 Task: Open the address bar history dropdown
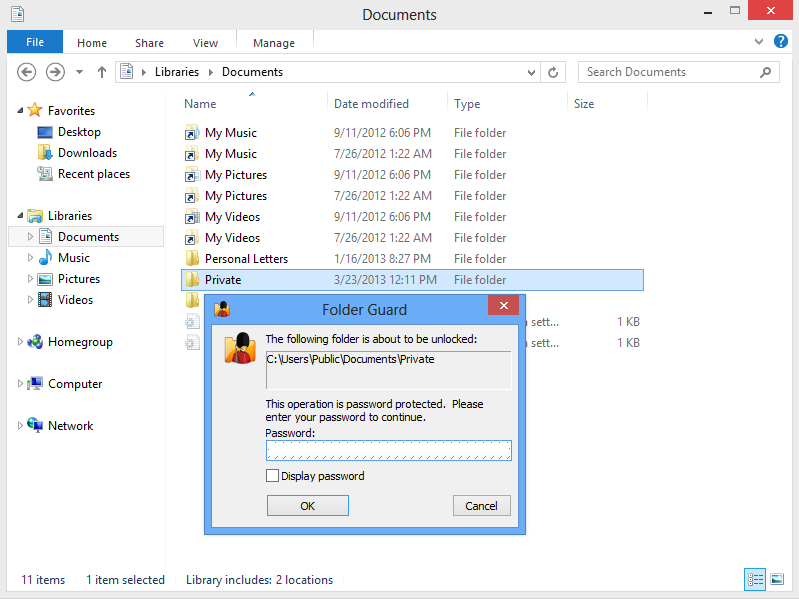tap(531, 72)
